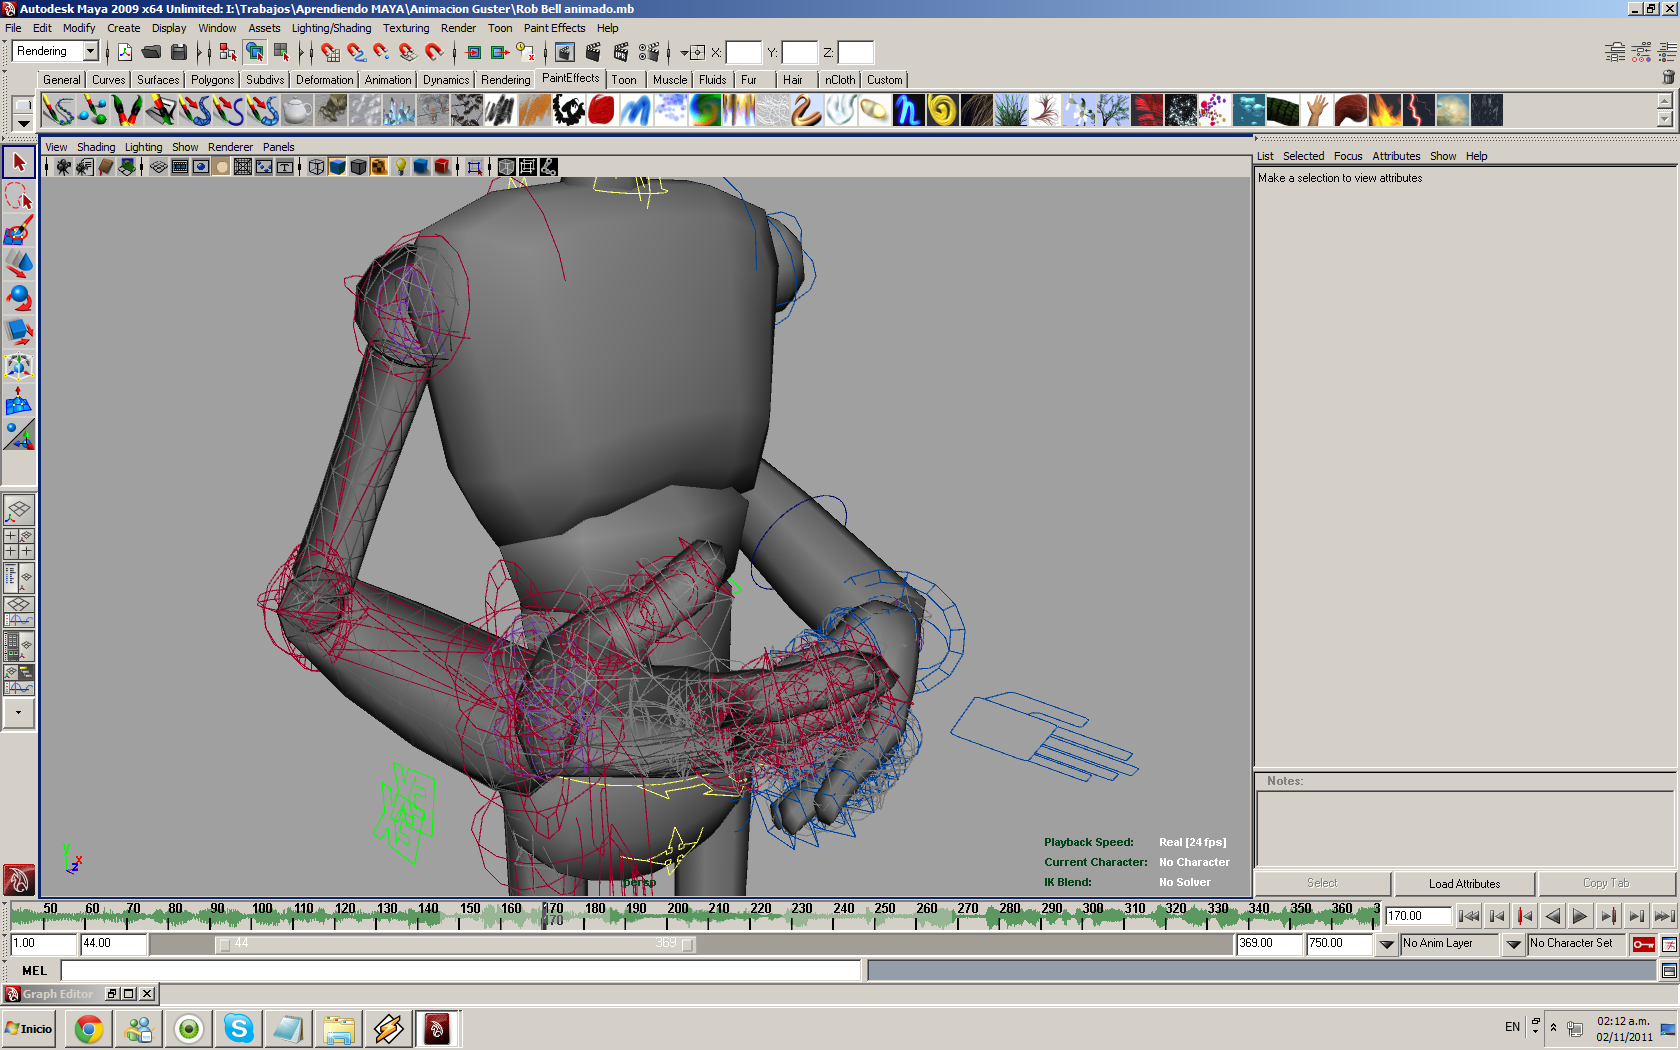Toggle wireframe on shaded in viewport
The image size is (1680, 1050).
tap(358, 167)
